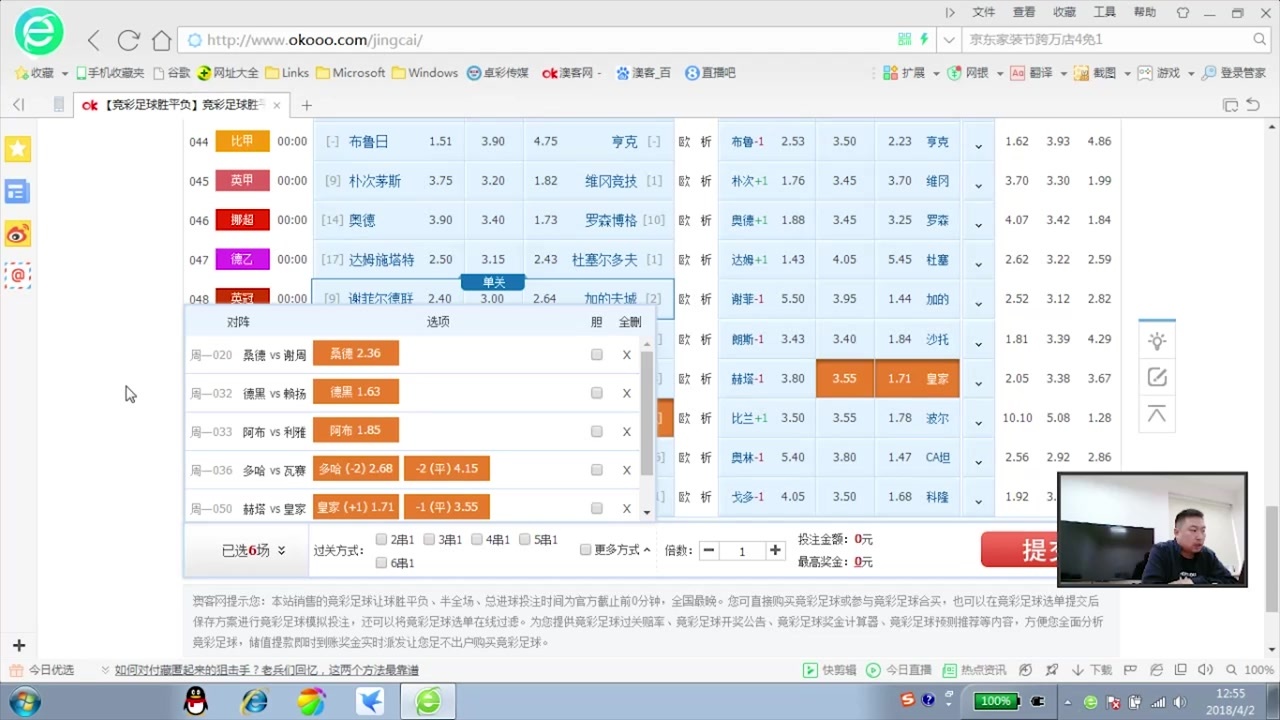Enable the 2串1 parlay checkbox
This screenshot has height=720, width=1280.
(381, 540)
